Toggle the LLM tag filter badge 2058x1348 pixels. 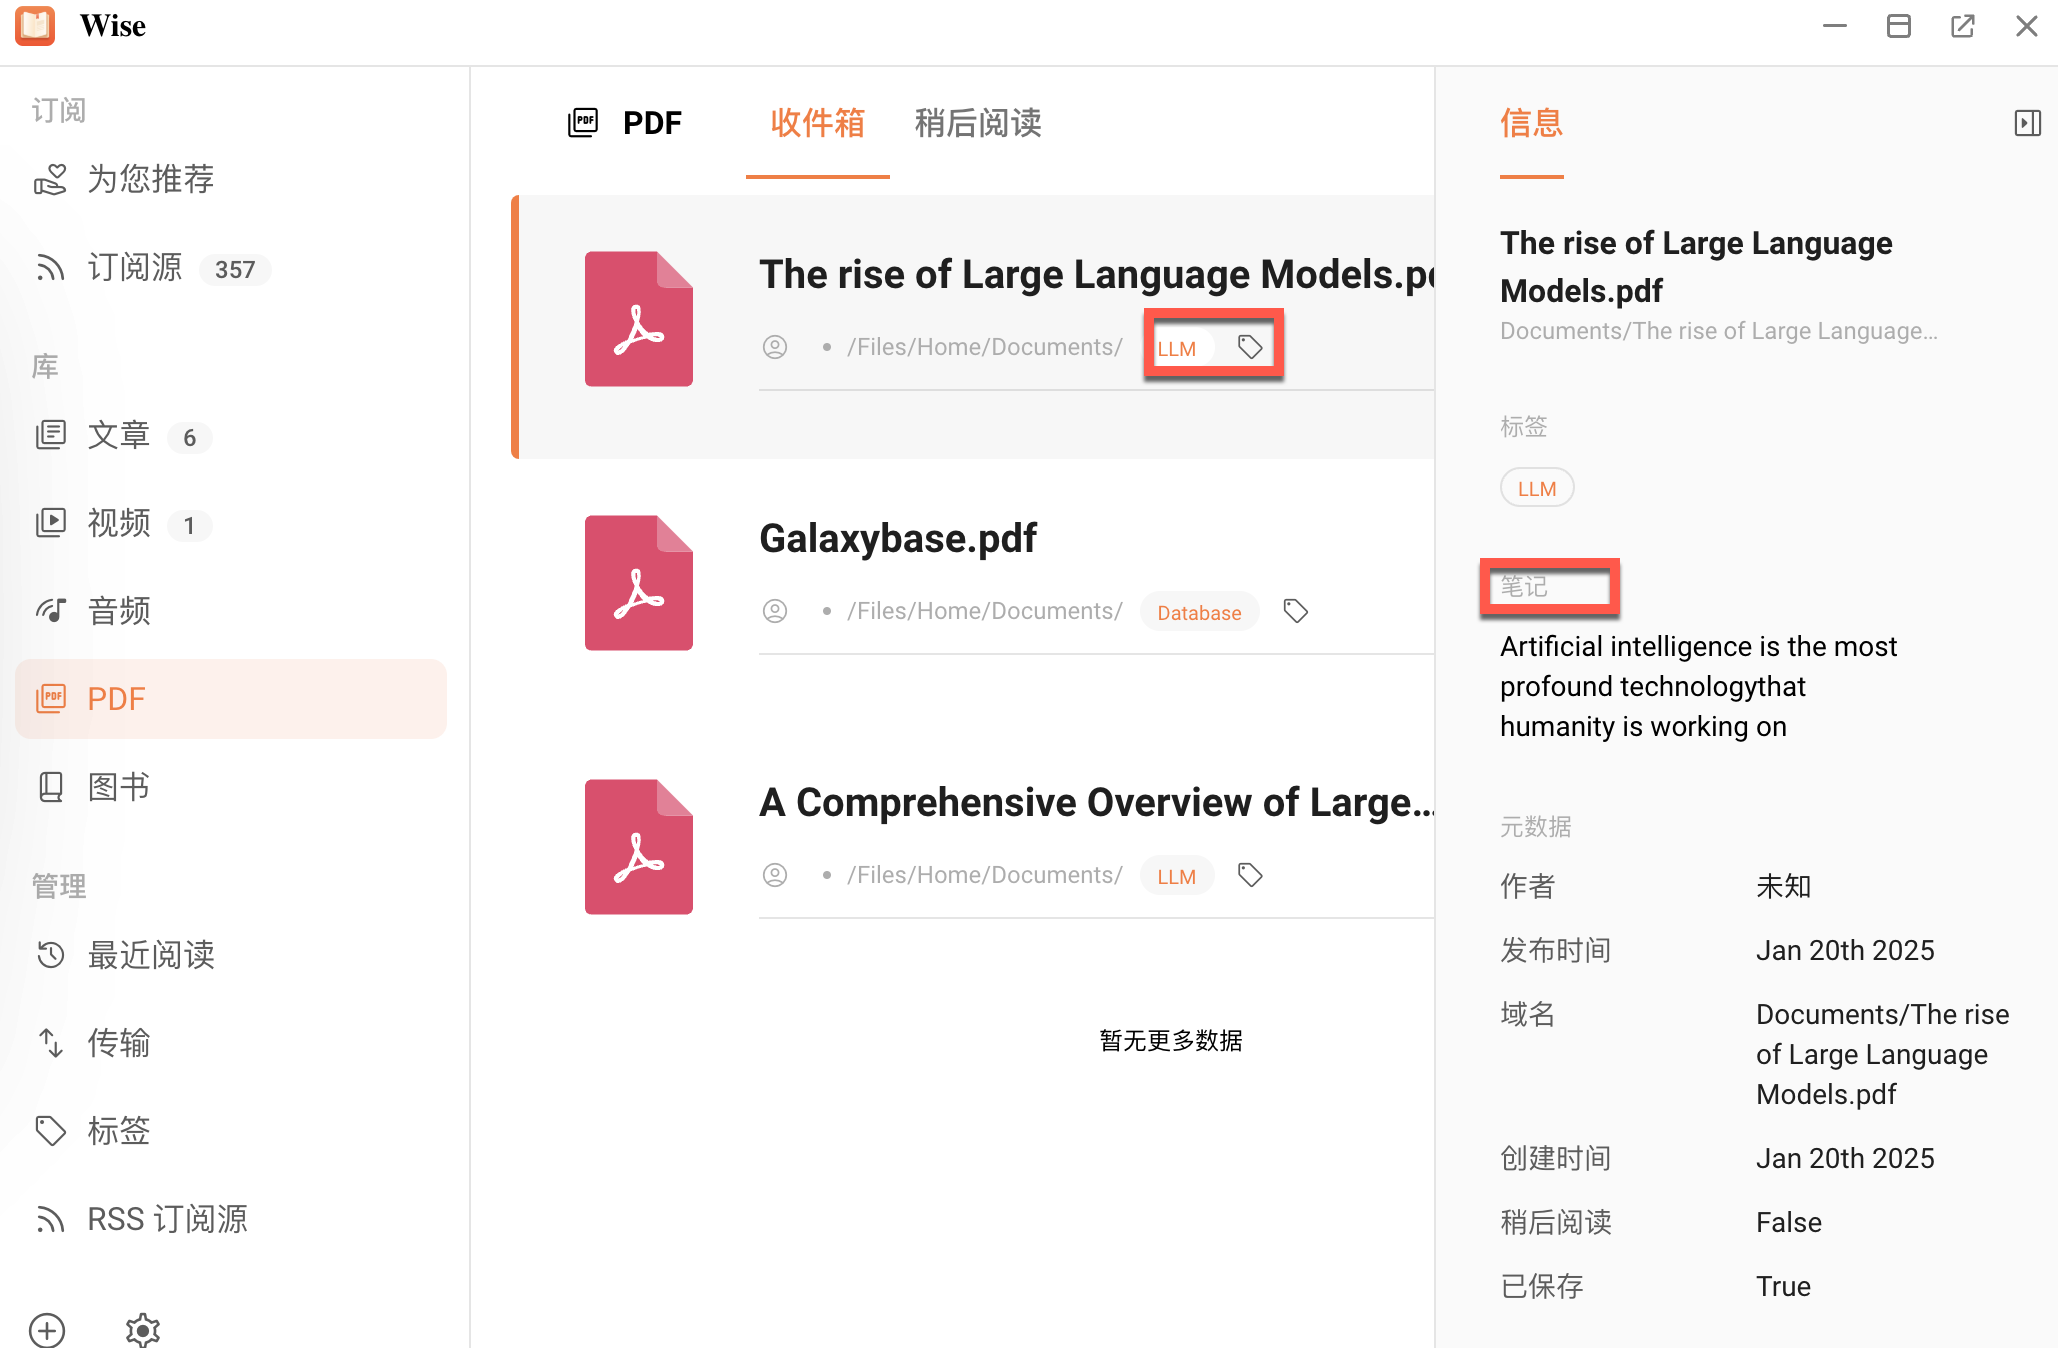click(x=1178, y=346)
